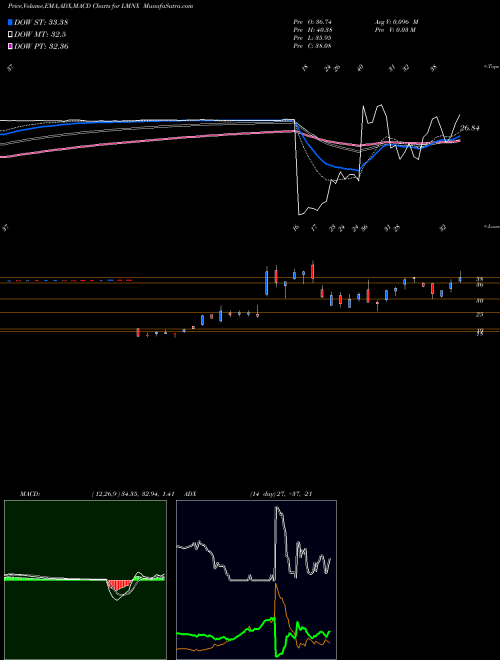Click the 26.84 price label on EMA chart
Image resolution: width=500 pixels, height=660 pixels.
coord(470,128)
